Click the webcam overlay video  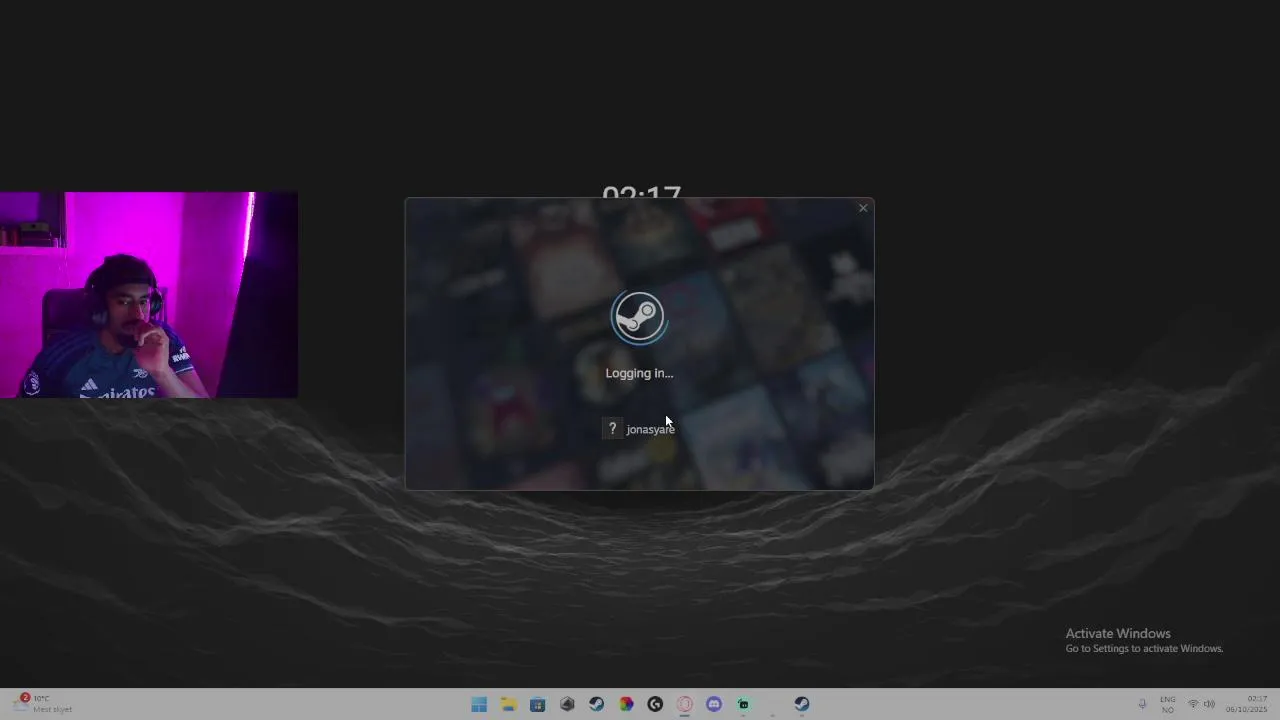tap(149, 295)
